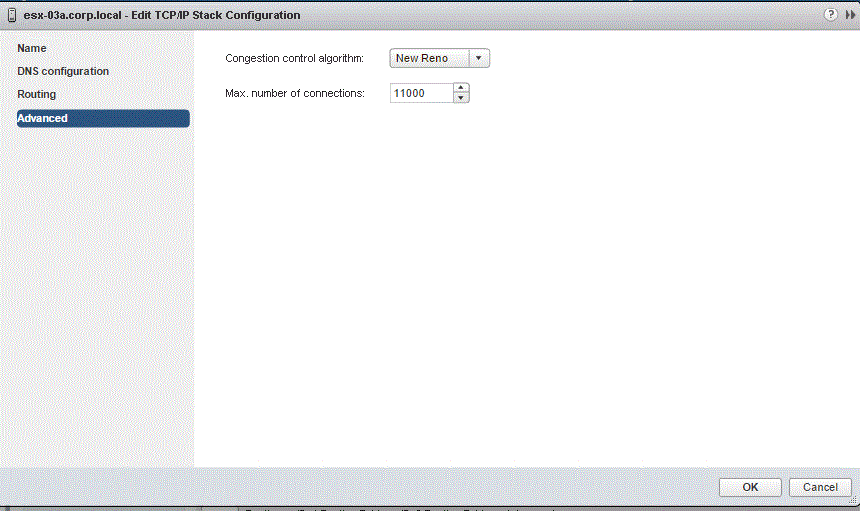Click the Max. number of connections label

pyautogui.click(x=295, y=93)
